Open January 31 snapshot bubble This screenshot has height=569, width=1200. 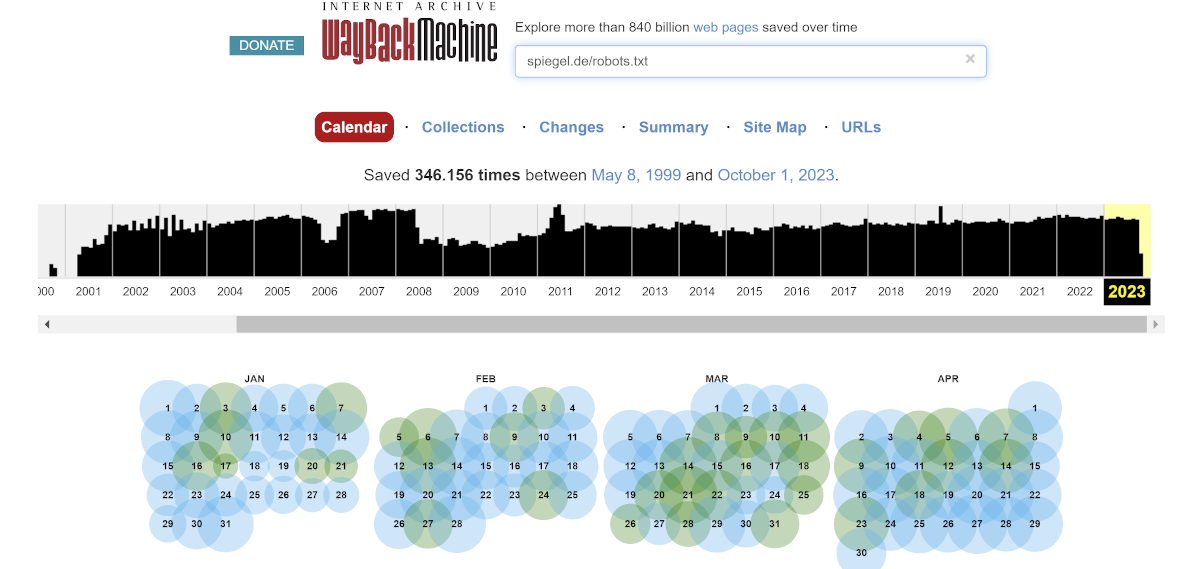(226, 524)
